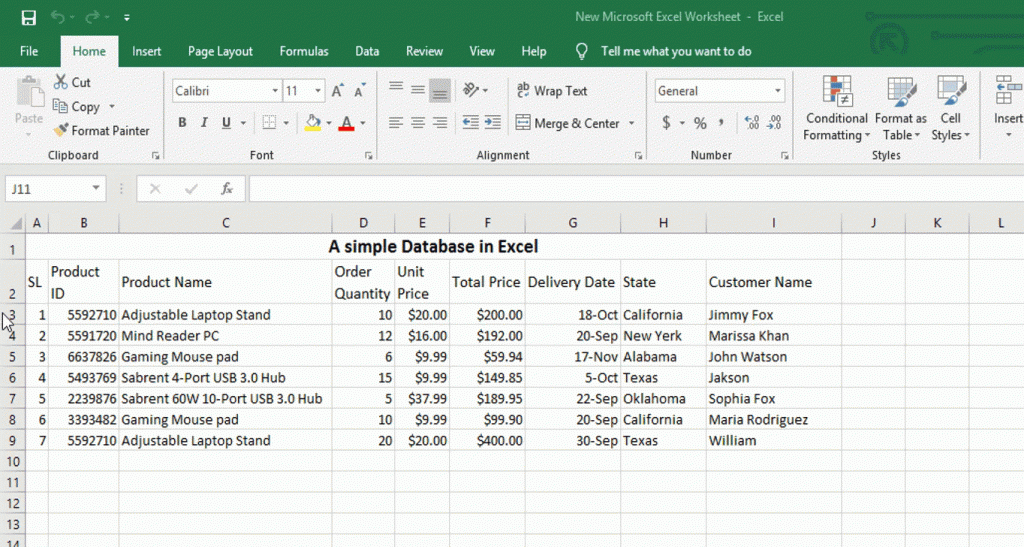Image resolution: width=1024 pixels, height=547 pixels.
Task: Apply yellow Fill Color bucket
Action: pos(313,123)
